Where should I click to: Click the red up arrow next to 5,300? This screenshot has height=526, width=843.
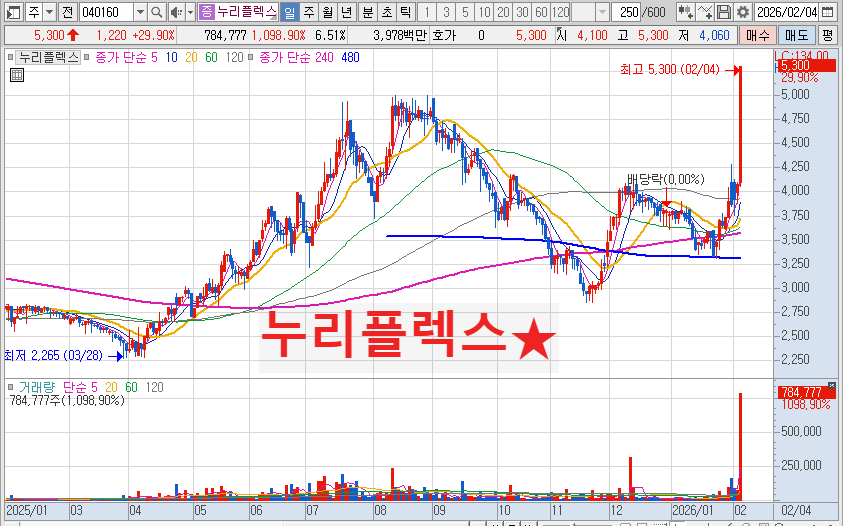(73, 35)
